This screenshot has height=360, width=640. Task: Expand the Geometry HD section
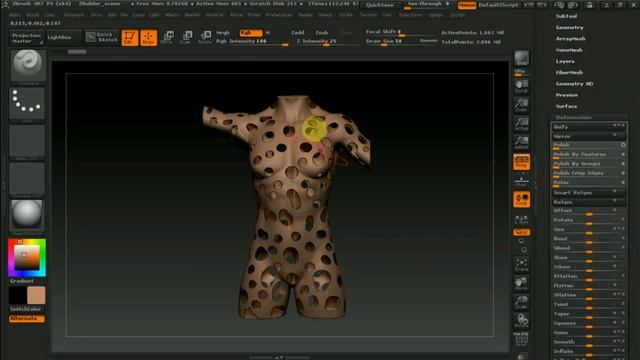point(574,84)
